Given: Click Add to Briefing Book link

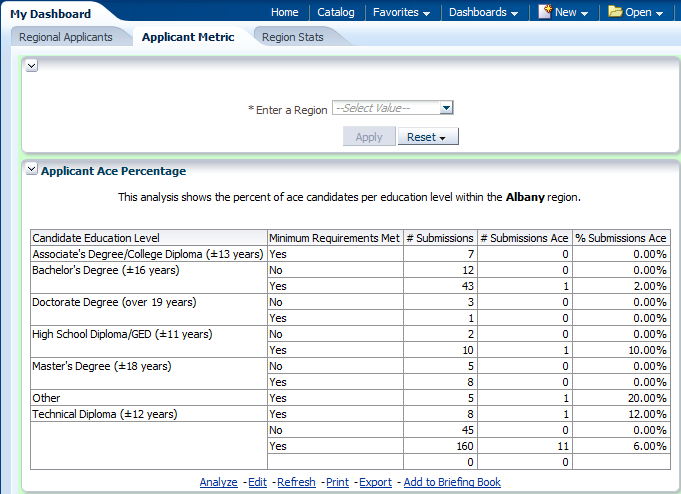Looking at the screenshot, I should [x=452, y=482].
